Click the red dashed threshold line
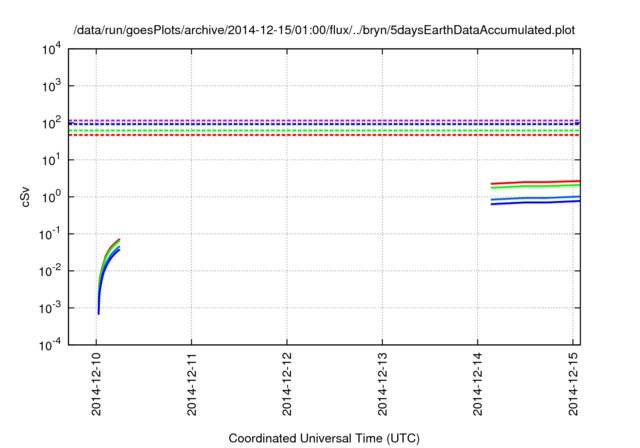The image size is (640, 448). (324, 135)
